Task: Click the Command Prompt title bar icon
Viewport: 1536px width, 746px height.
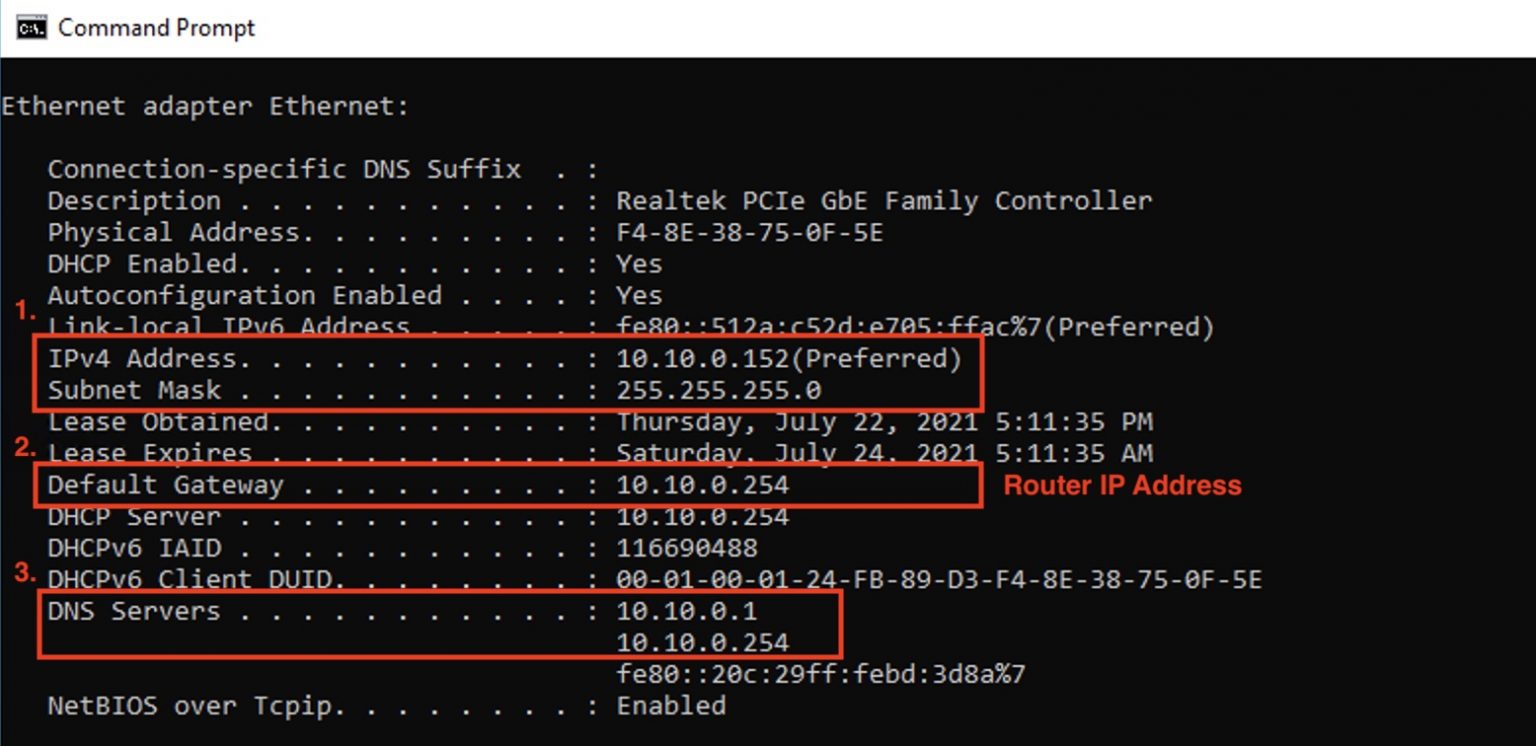Action: [32, 28]
